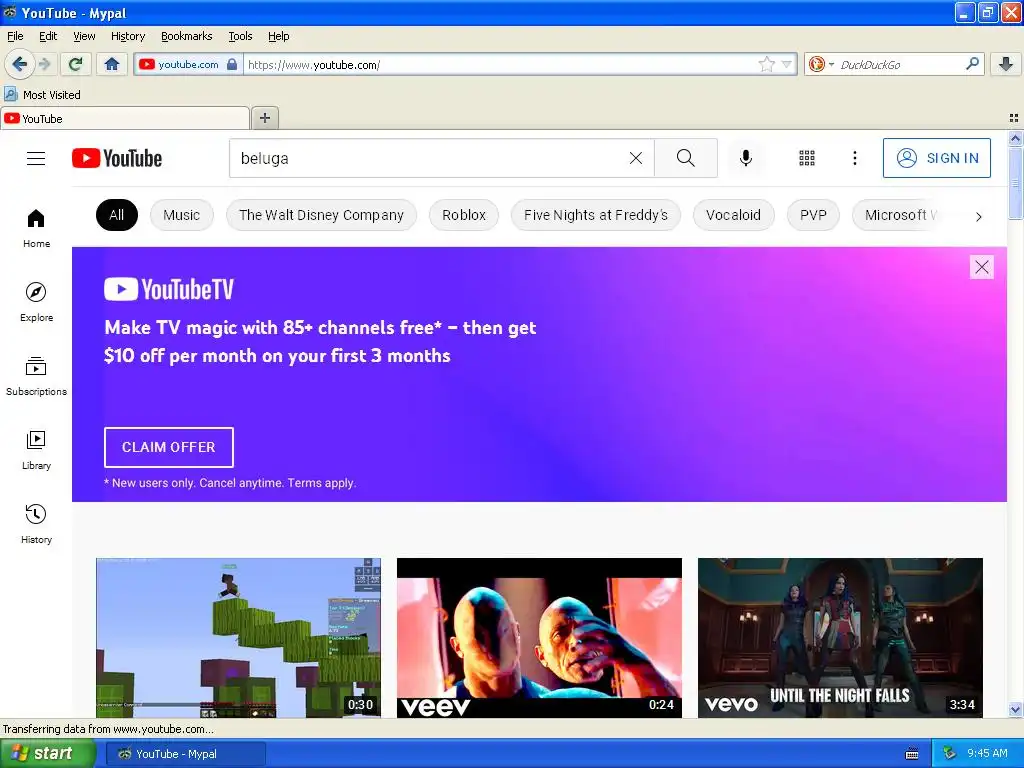Open the YouTube apps grid

pos(807,158)
